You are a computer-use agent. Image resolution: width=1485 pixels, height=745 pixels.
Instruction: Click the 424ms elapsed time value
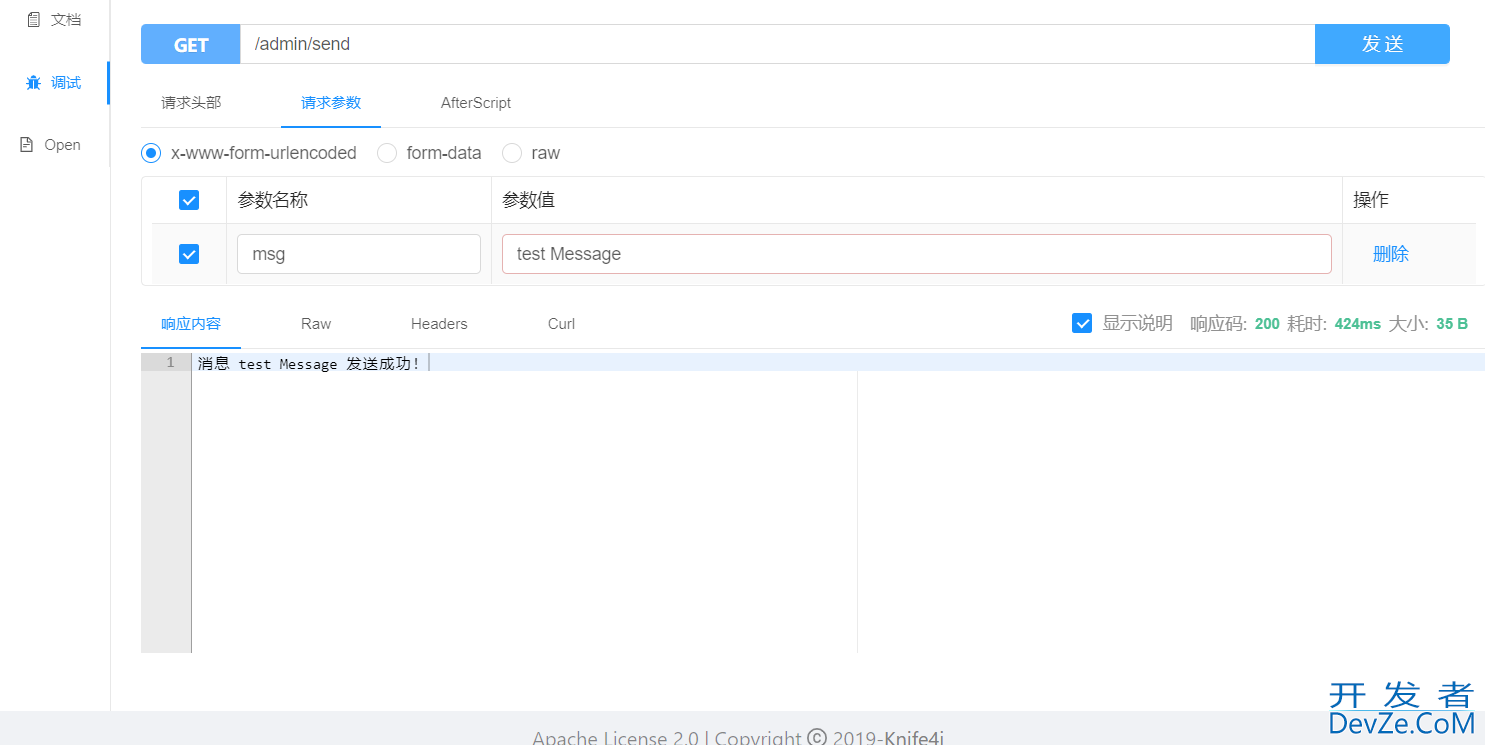pos(1357,324)
